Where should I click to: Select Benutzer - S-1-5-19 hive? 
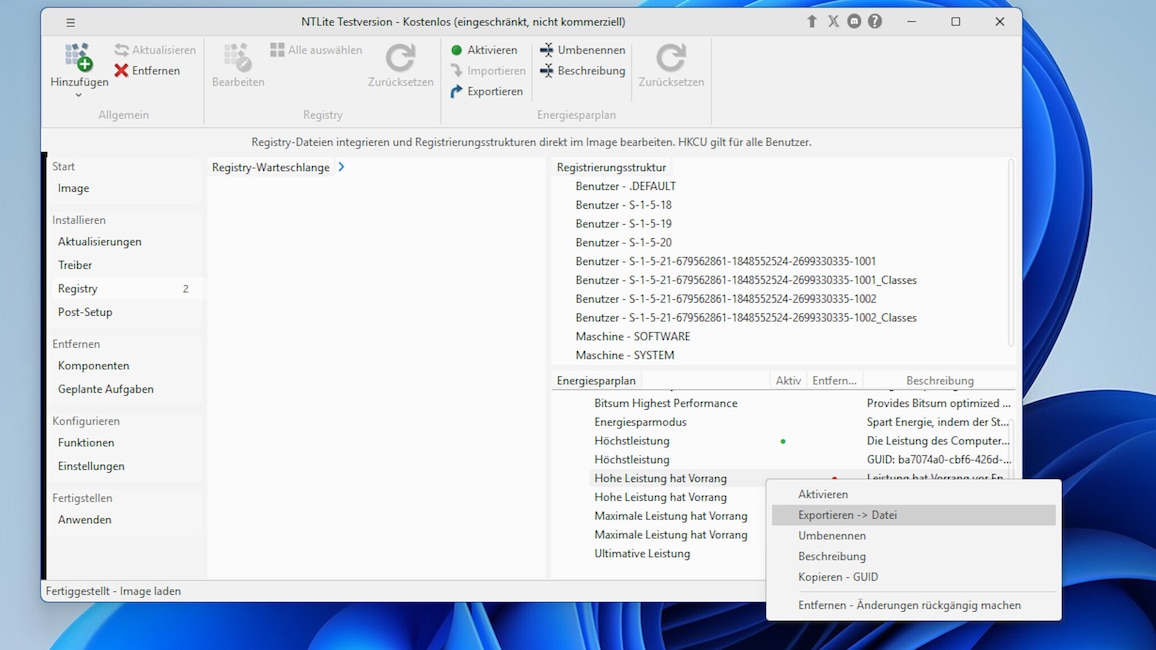pos(623,224)
